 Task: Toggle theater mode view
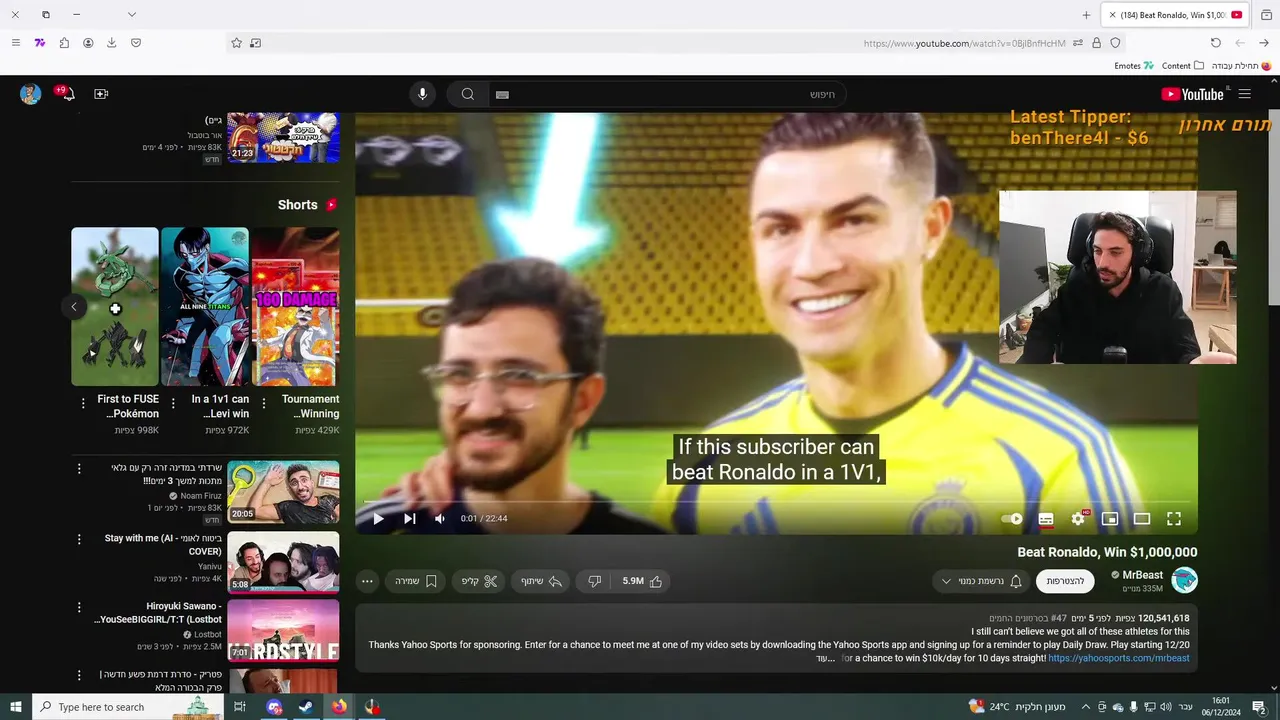click(x=1142, y=518)
